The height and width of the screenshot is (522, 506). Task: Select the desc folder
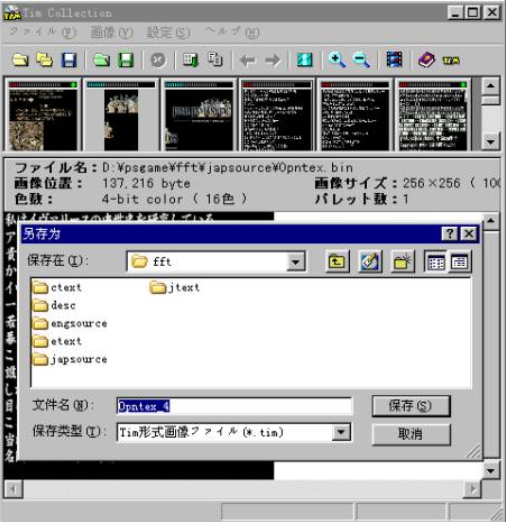point(54,305)
